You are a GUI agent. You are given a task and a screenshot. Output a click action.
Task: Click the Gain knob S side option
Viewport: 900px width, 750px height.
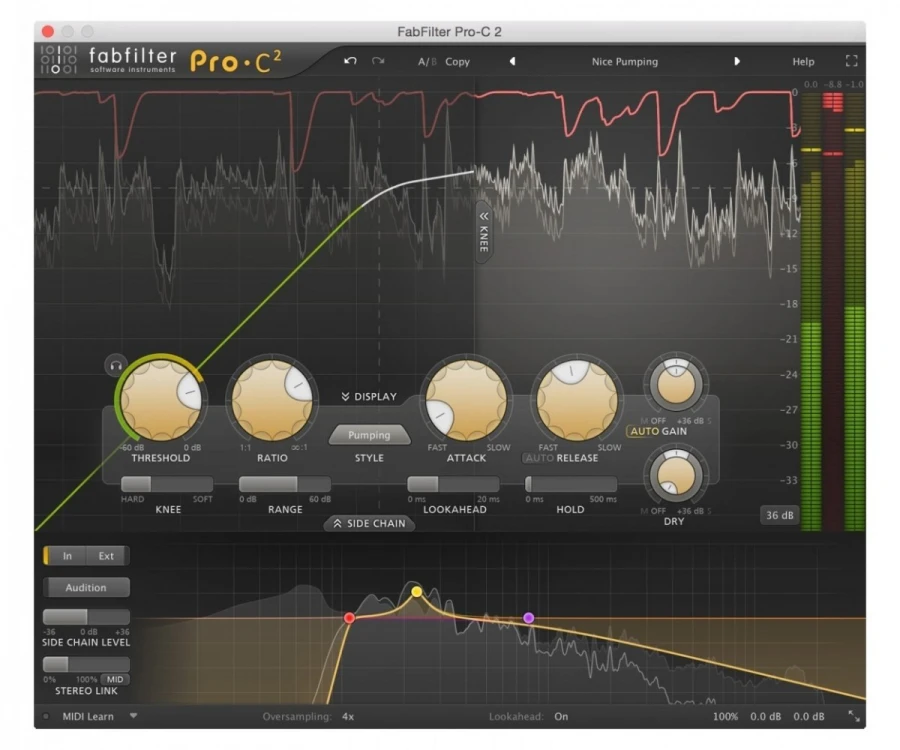pyautogui.click(x=709, y=421)
